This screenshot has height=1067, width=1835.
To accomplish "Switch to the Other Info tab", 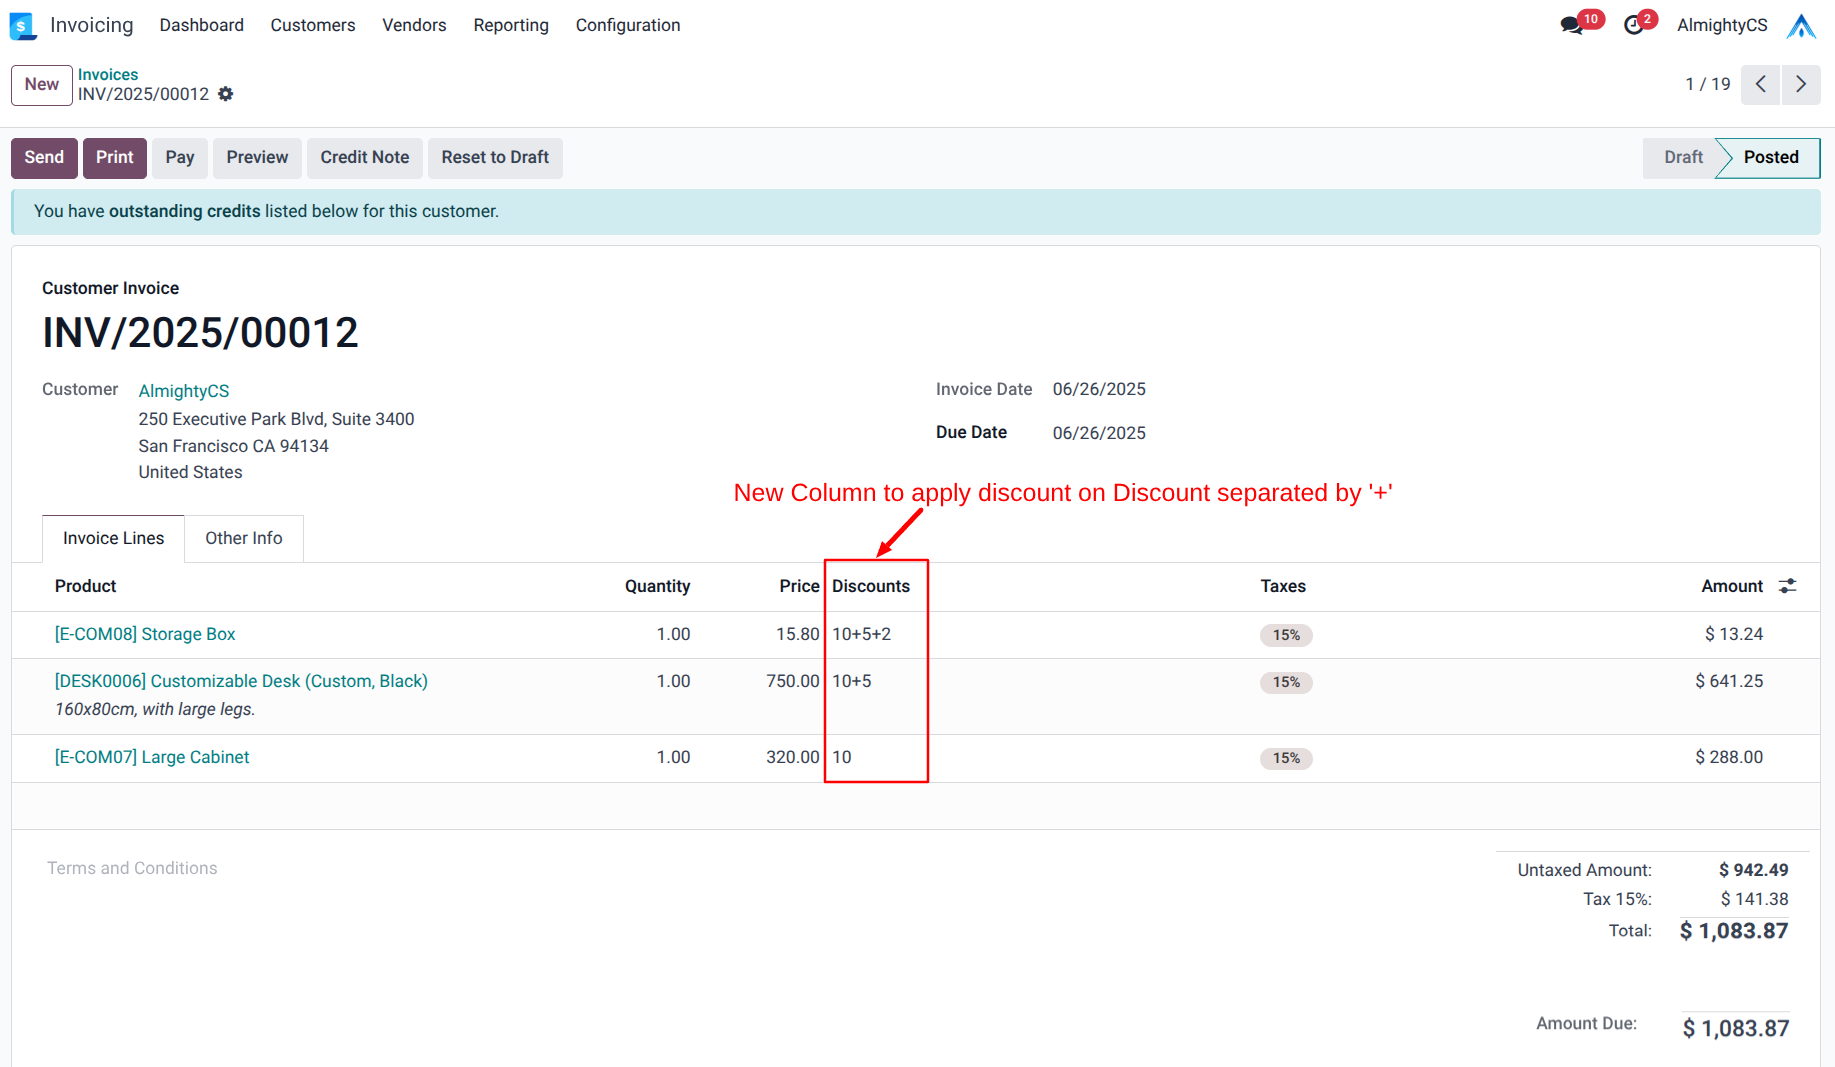I will [243, 538].
